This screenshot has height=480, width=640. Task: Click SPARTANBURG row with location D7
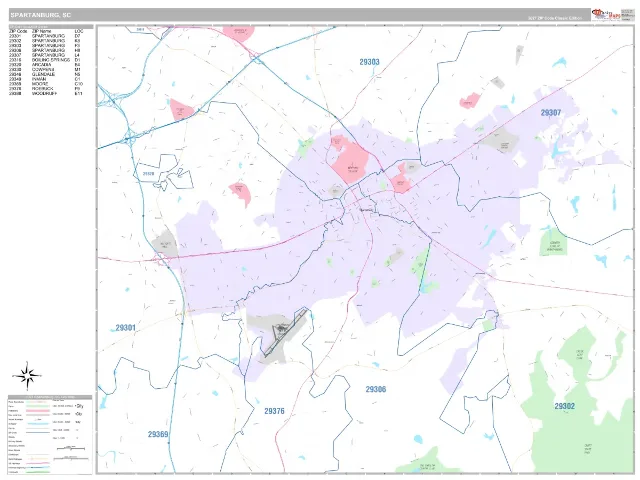46,36
